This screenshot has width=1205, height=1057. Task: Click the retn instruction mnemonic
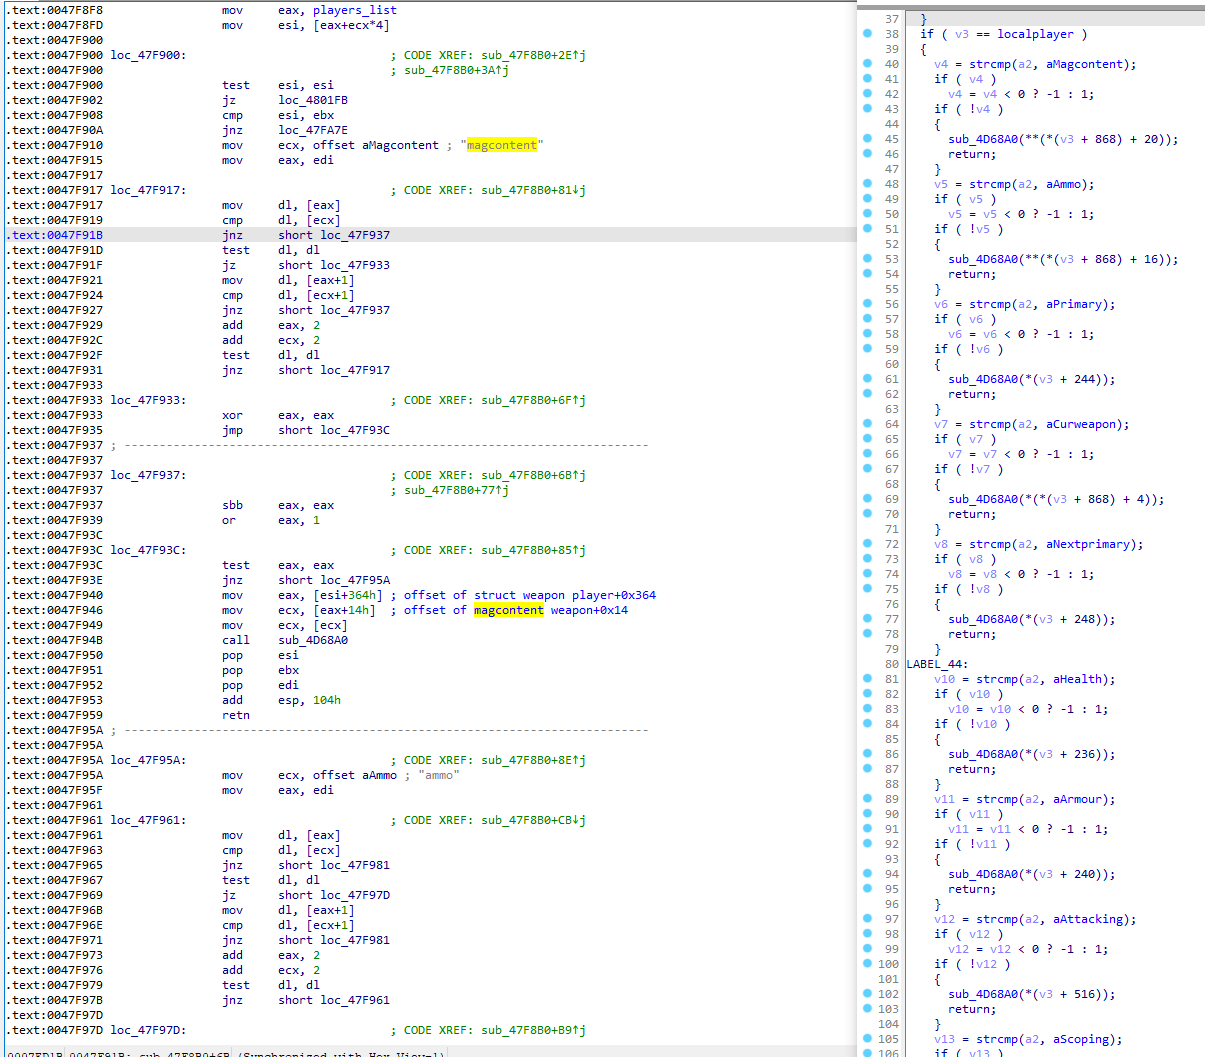[236, 715]
